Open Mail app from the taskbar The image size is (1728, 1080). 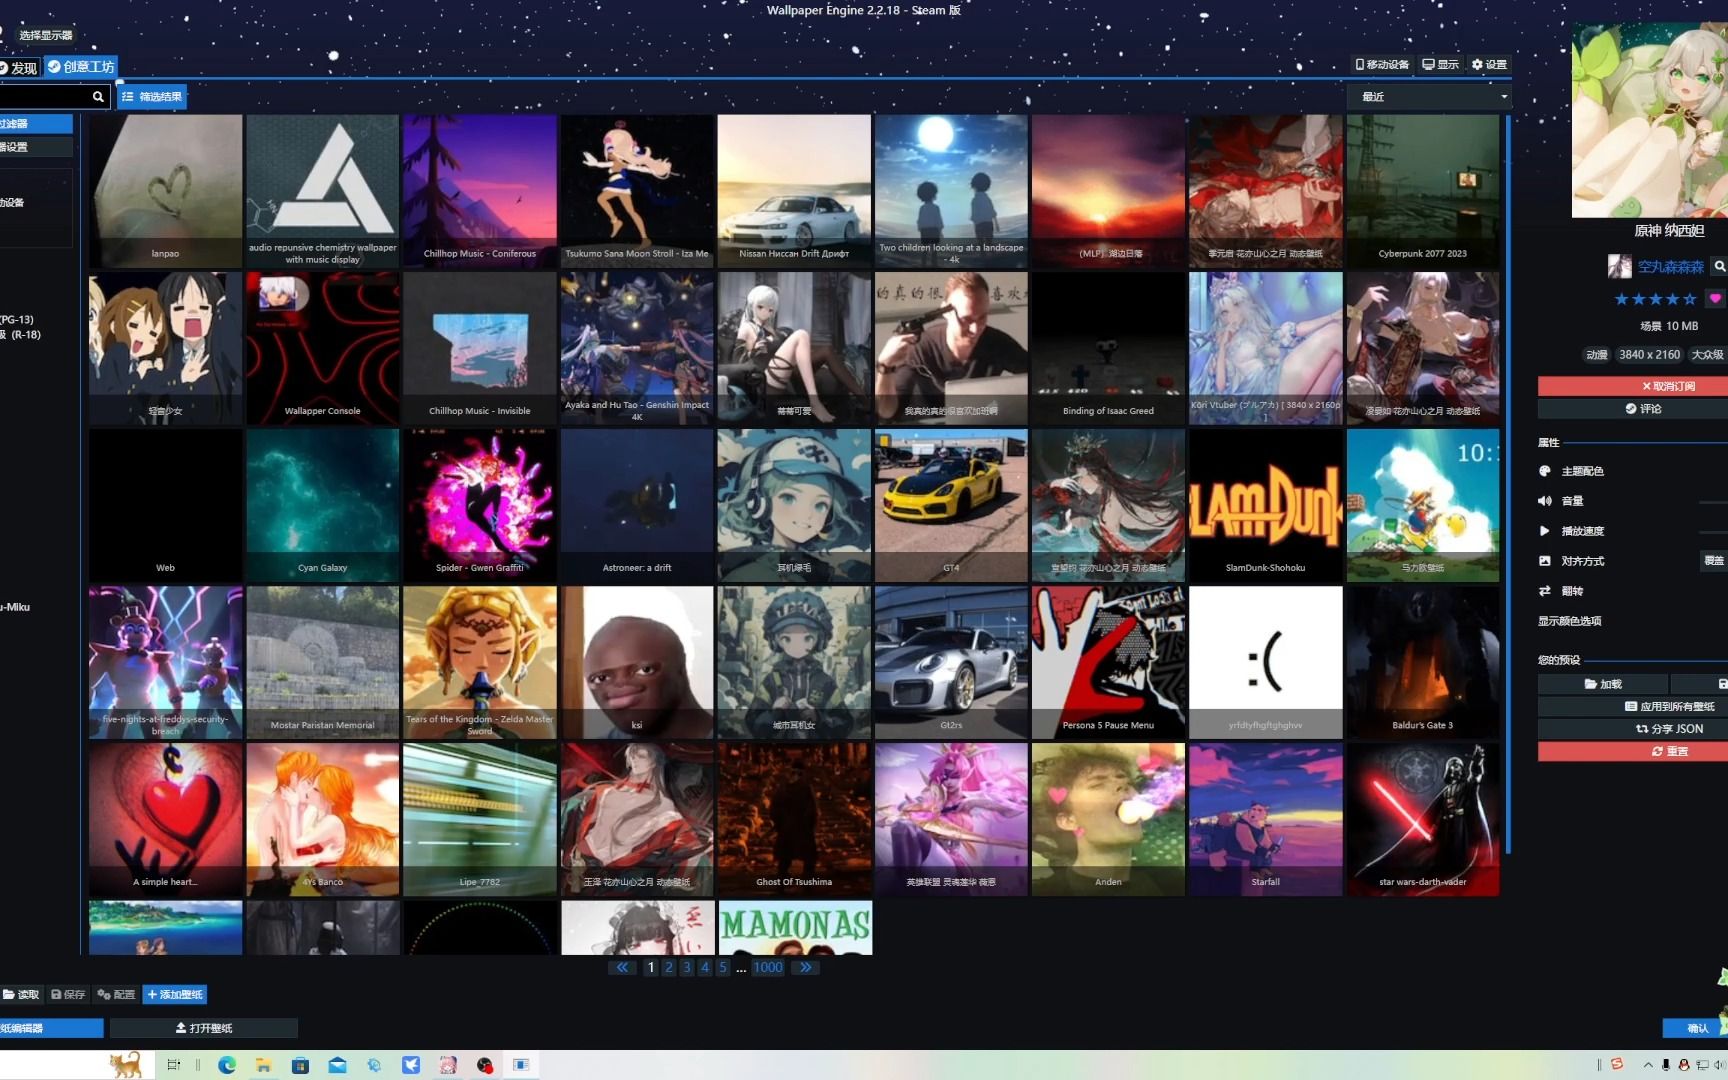[x=337, y=1065]
